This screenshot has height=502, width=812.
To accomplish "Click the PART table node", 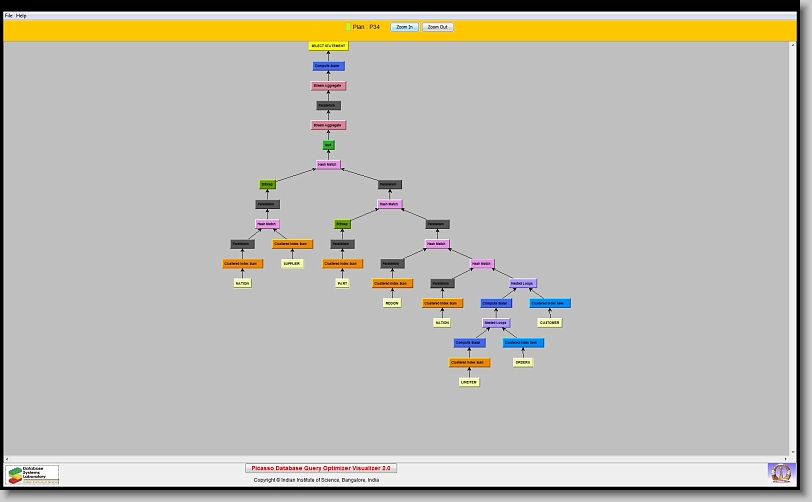I will (x=342, y=283).
